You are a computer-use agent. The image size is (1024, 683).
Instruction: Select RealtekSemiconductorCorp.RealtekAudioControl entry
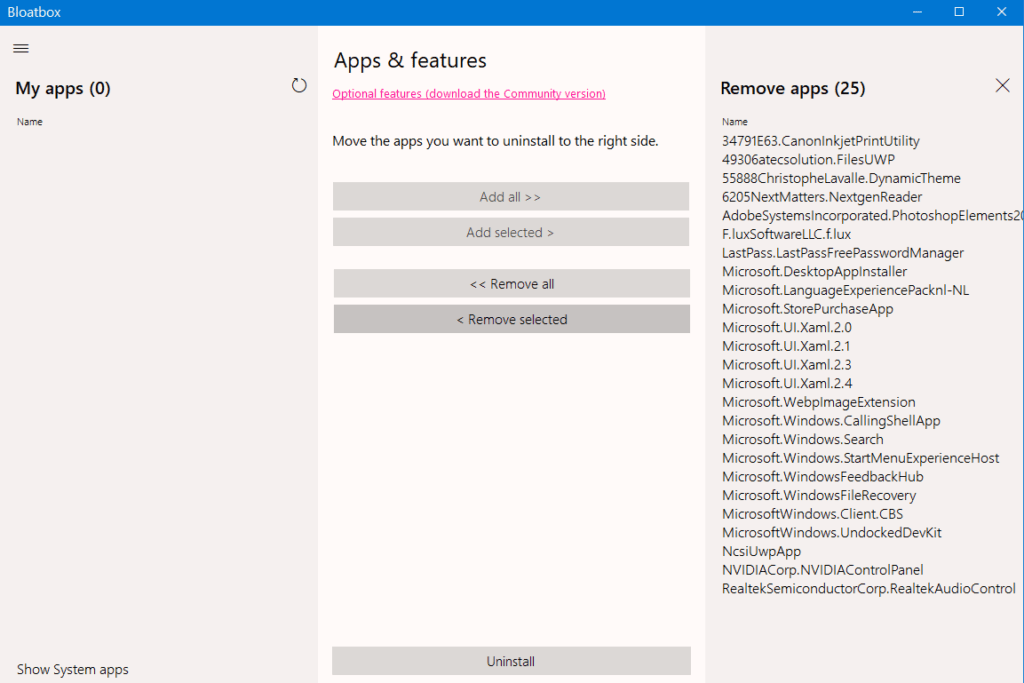point(869,588)
